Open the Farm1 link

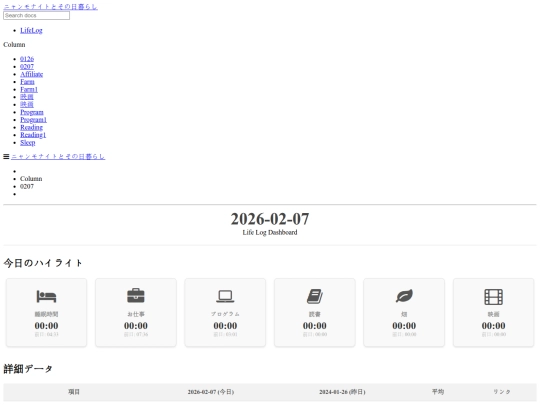(29, 89)
